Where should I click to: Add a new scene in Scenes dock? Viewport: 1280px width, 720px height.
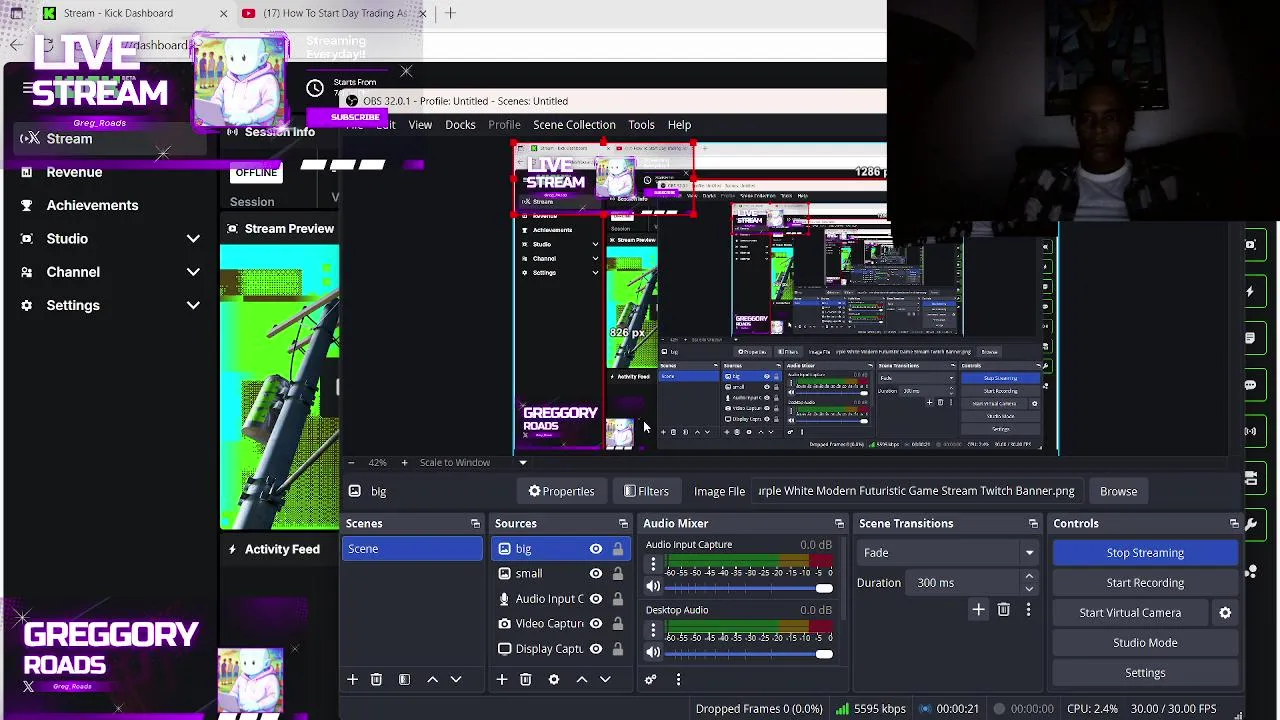[x=352, y=680]
